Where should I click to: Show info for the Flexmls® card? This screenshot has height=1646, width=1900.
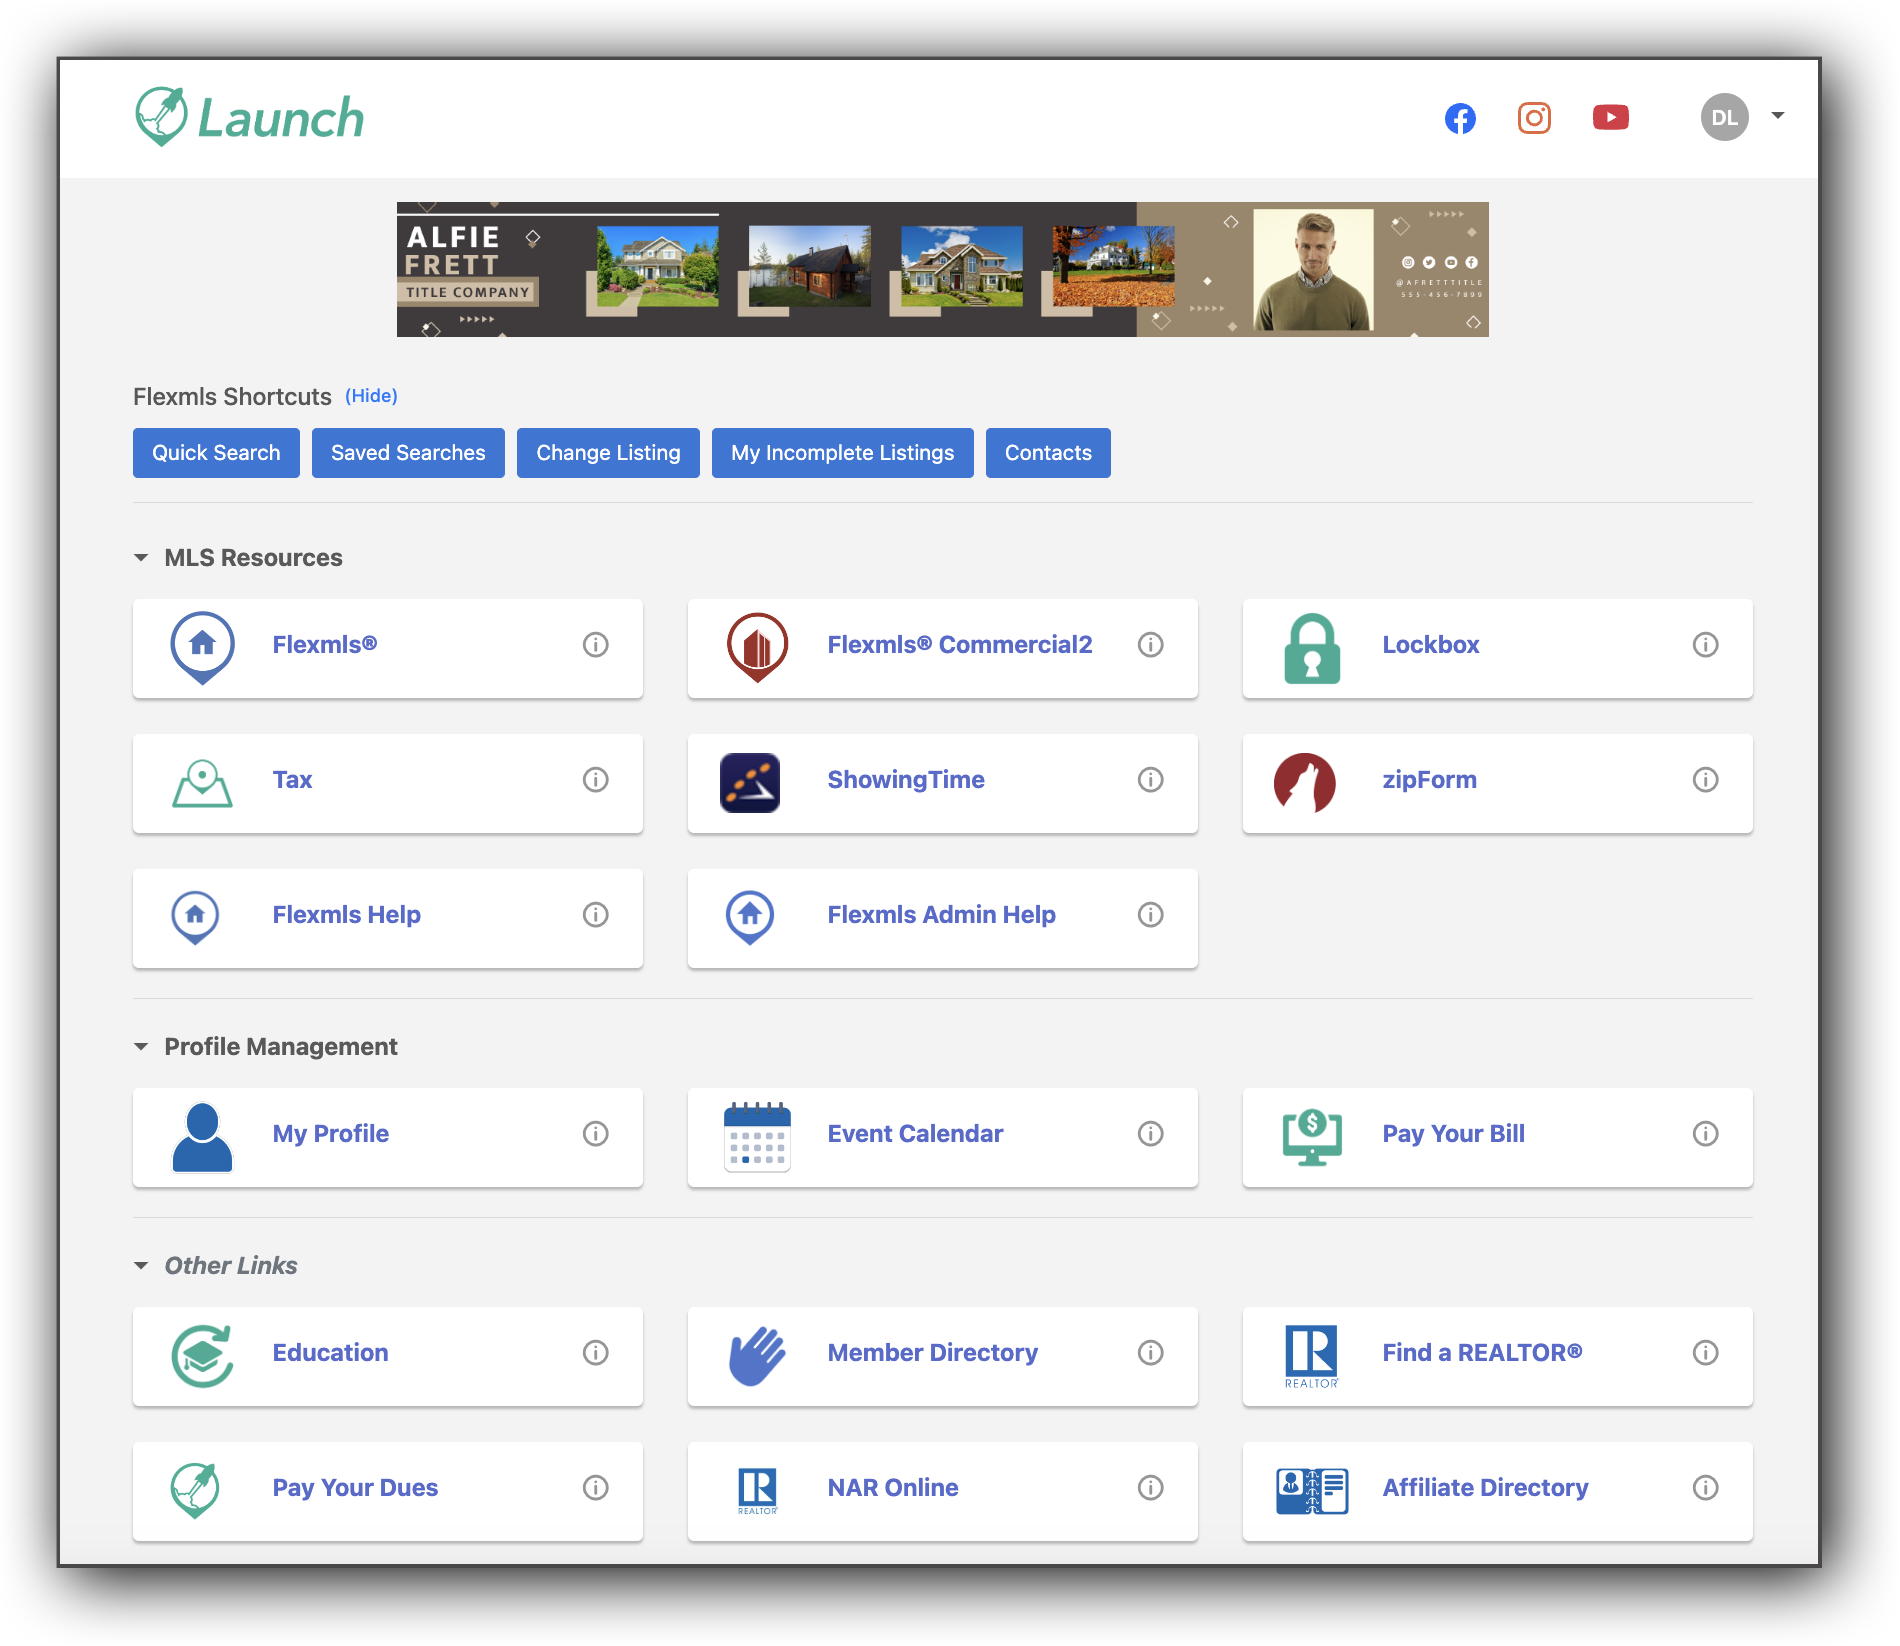tap(596, 645)
